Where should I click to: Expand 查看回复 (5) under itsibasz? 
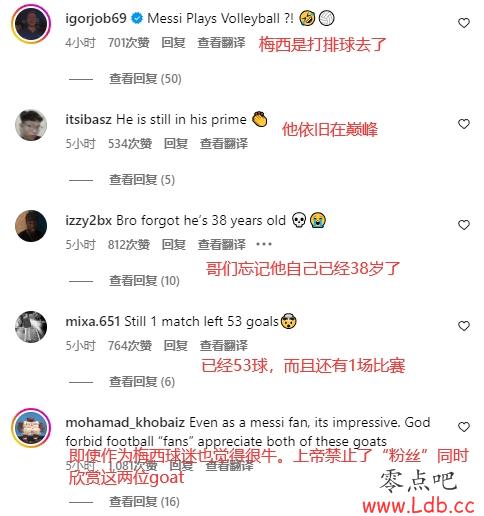click(x=142, y=180)
